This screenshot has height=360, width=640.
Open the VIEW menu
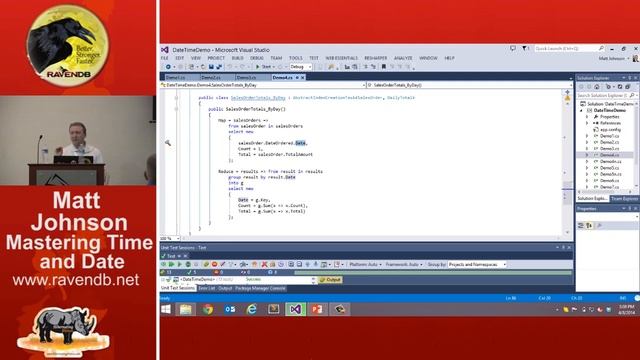196,58
